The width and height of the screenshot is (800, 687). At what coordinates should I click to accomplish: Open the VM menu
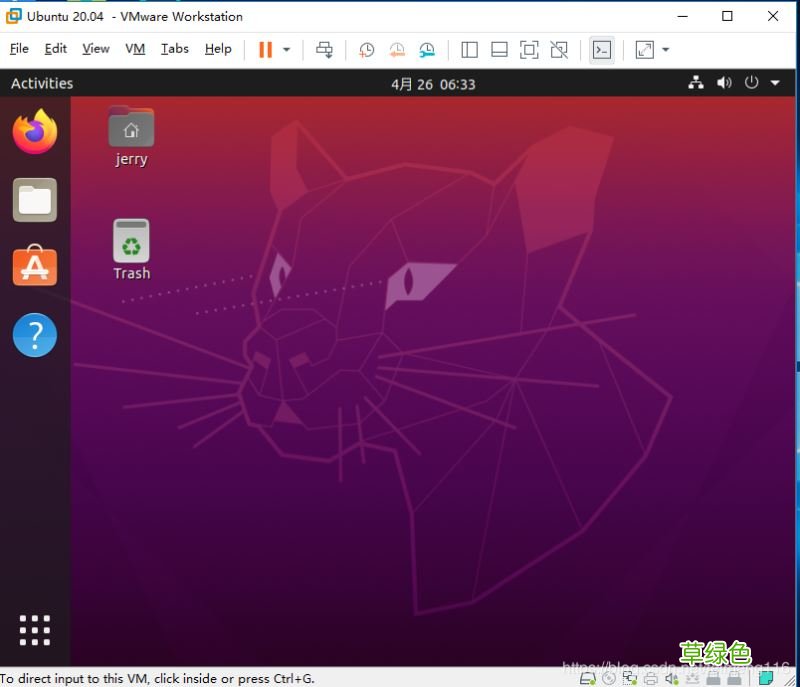coord(135,48)
